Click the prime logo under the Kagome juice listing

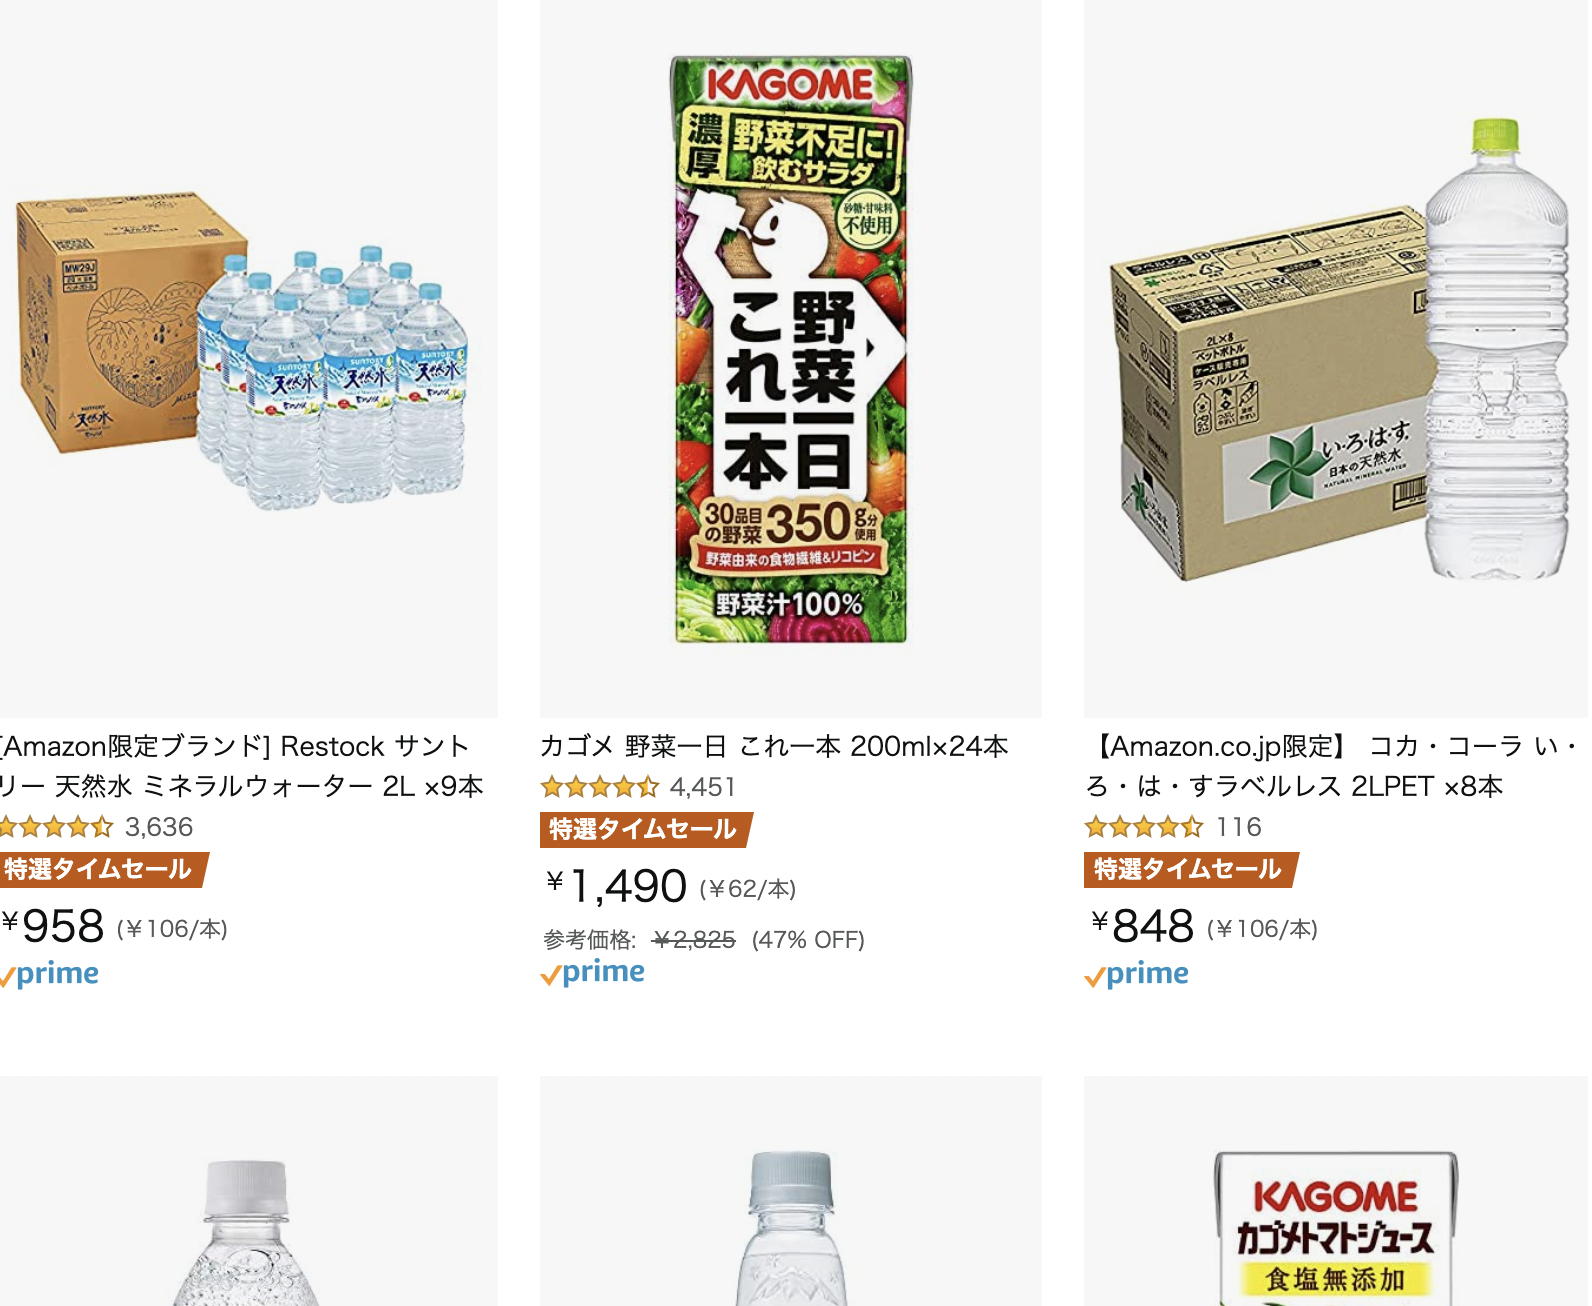coord(593,972)
